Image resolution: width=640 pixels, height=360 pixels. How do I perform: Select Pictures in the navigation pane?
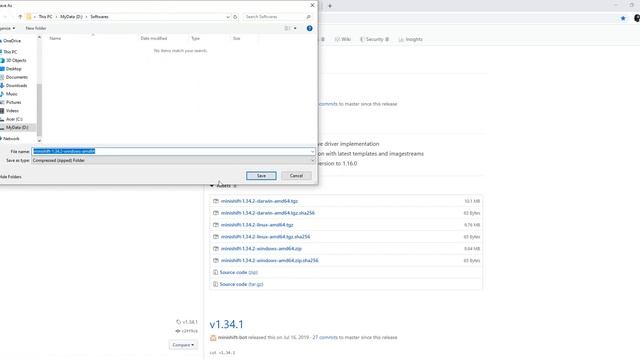click(13, 102)
